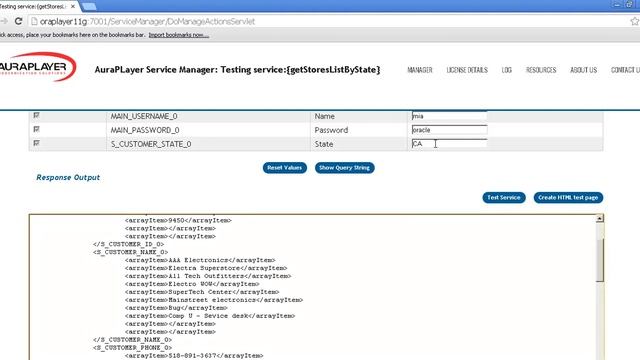Click the browser address bar
640x360 pixels.
coord(331,21)
